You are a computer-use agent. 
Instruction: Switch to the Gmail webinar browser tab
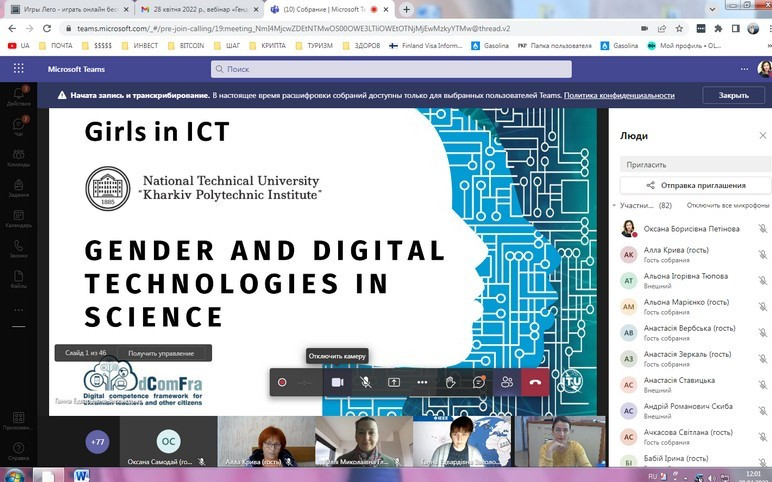199,9
